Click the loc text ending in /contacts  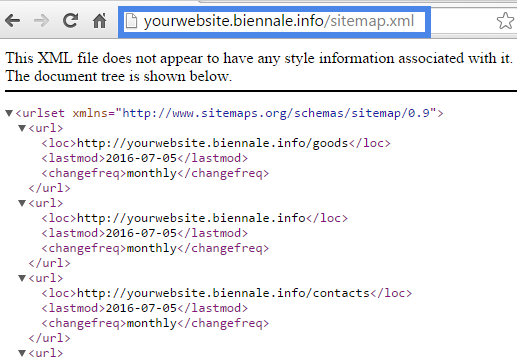(x=223, y=293)
